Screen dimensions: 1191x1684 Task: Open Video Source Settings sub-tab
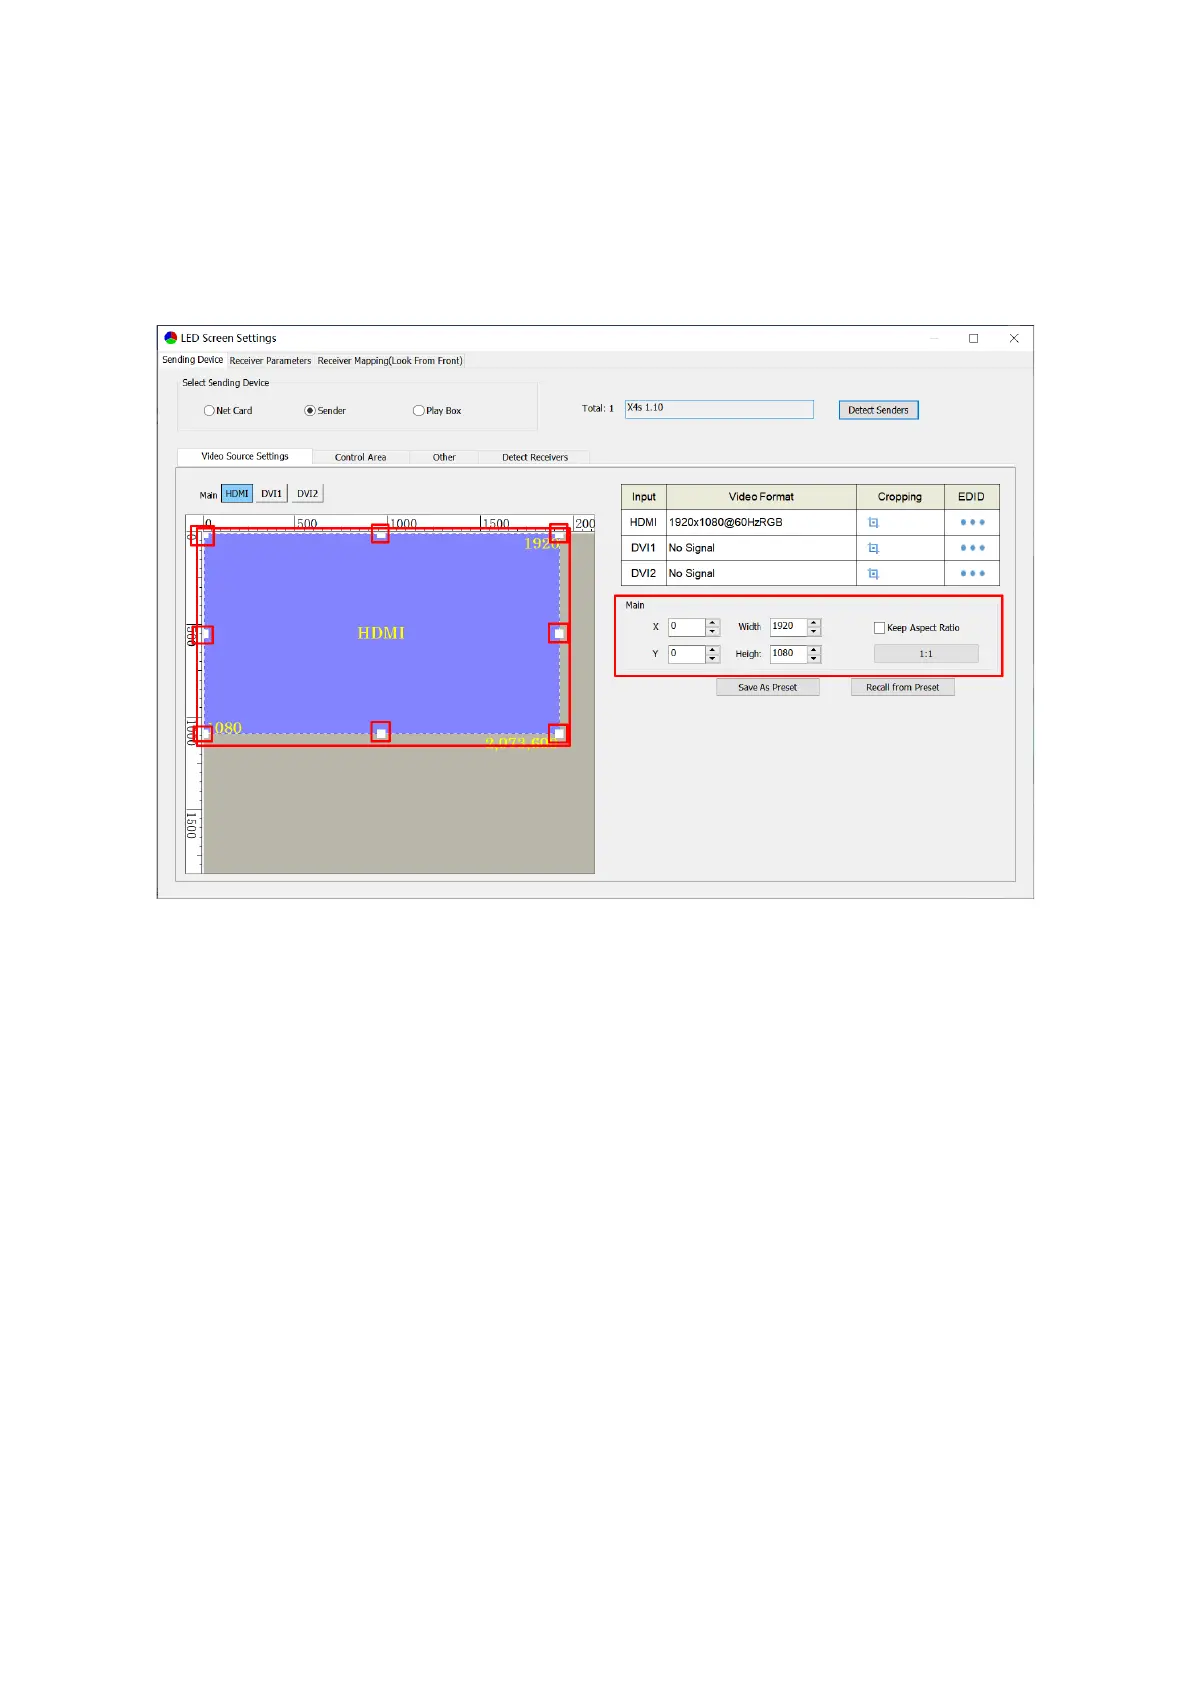coord(245,457)
